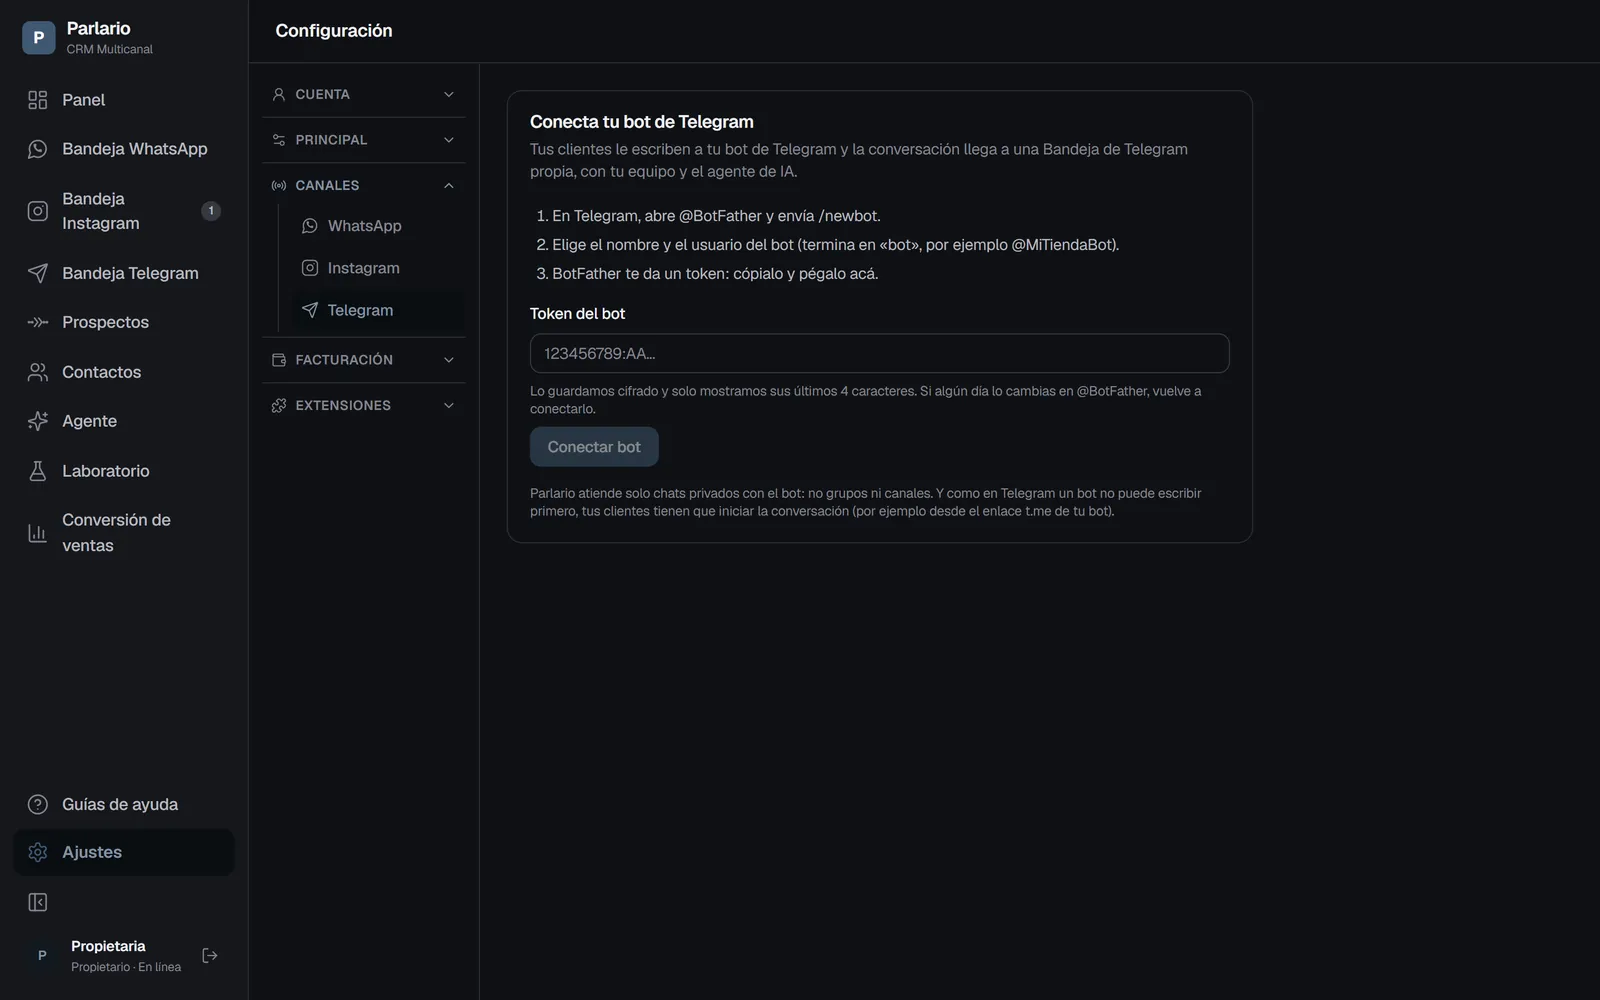The height and width of the screenshot is (1000, 1600).
Task: Open Agente sparkle icon
Action: [x=38, y=421]
